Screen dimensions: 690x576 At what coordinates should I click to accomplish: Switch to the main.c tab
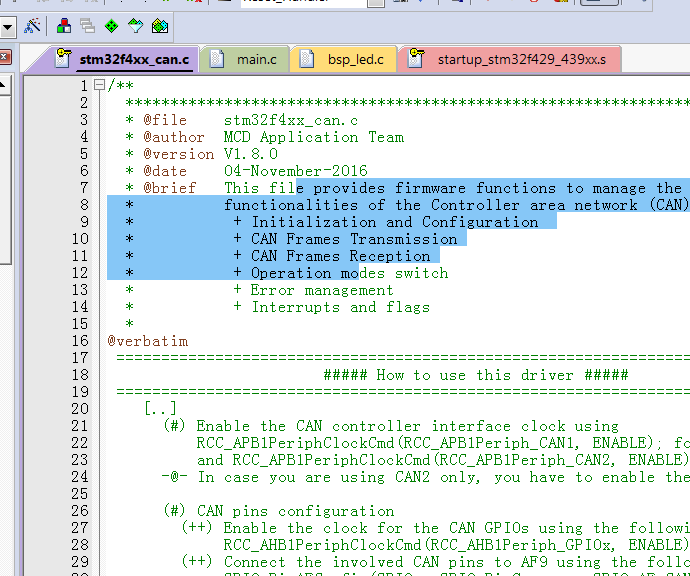click(x=256, y=59)
